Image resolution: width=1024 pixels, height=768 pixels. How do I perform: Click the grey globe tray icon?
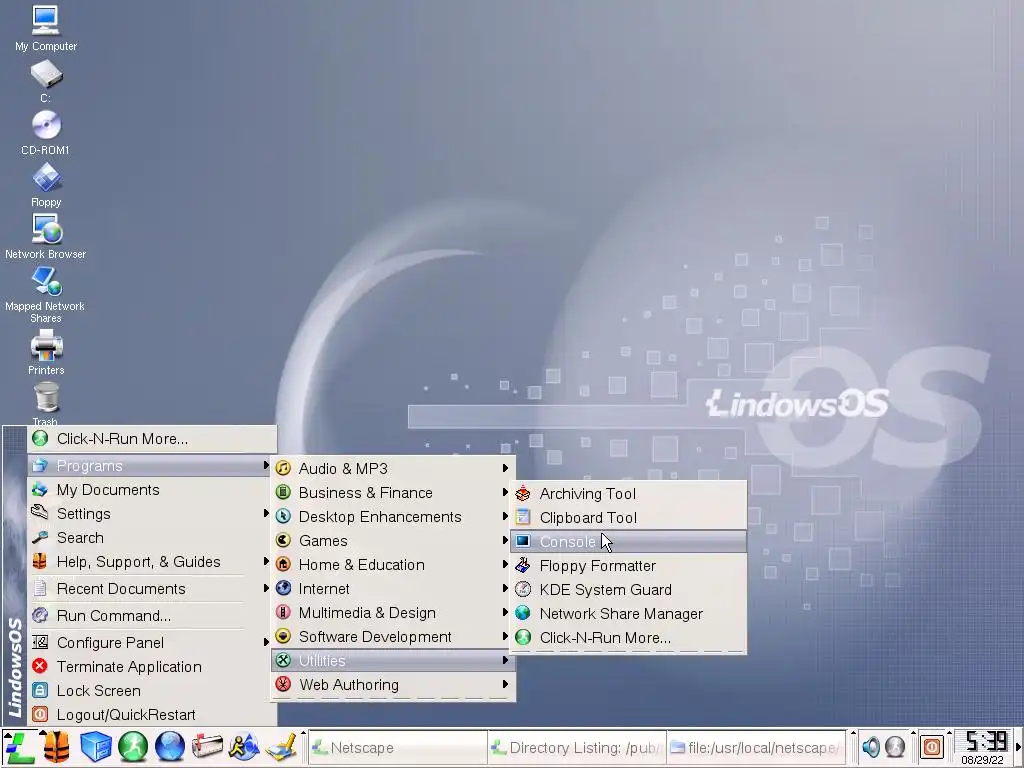[x=895, y=746]
